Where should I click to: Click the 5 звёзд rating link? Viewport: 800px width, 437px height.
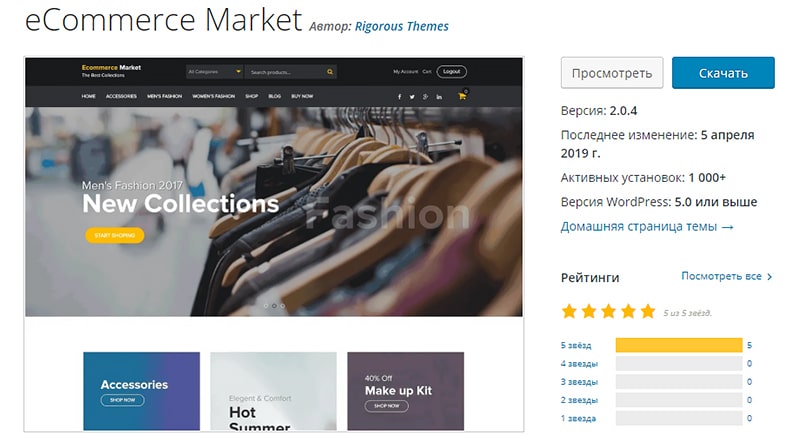[576, 346]
